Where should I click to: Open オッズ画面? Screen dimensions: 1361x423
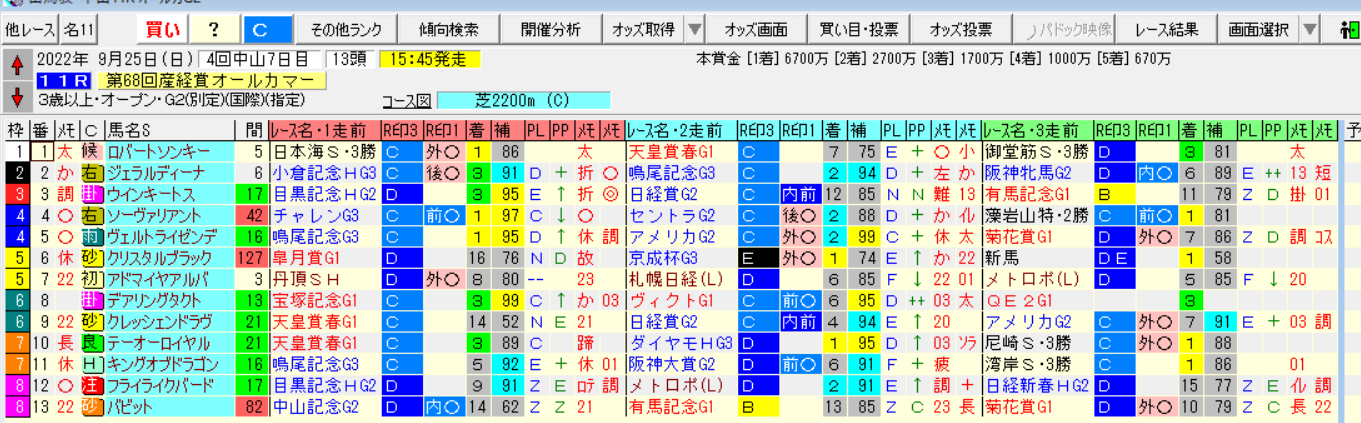[756, 30]
